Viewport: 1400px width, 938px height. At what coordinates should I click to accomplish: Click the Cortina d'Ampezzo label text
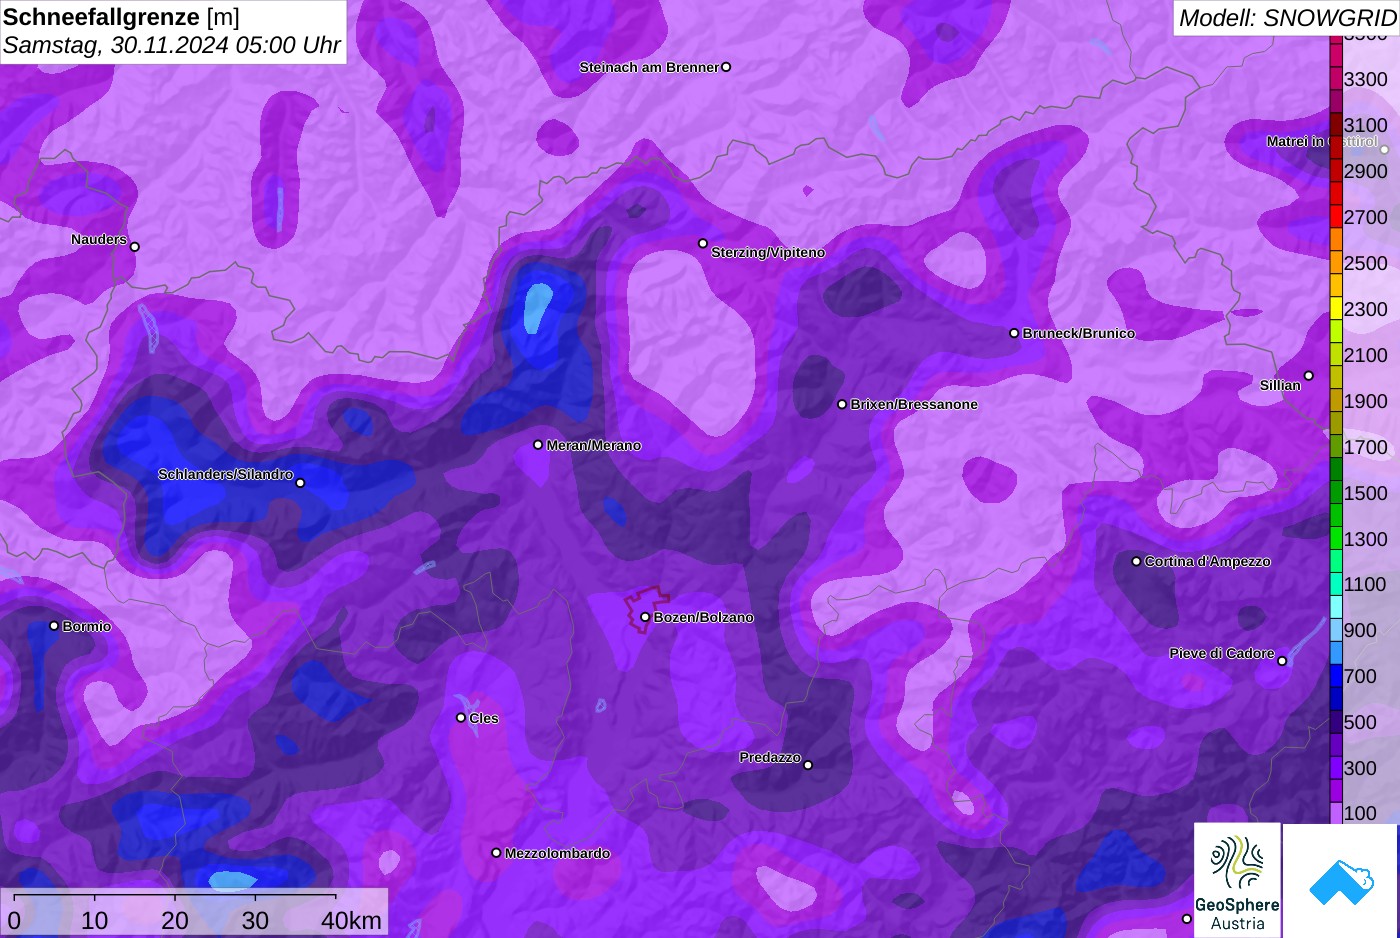point(1208,561)
